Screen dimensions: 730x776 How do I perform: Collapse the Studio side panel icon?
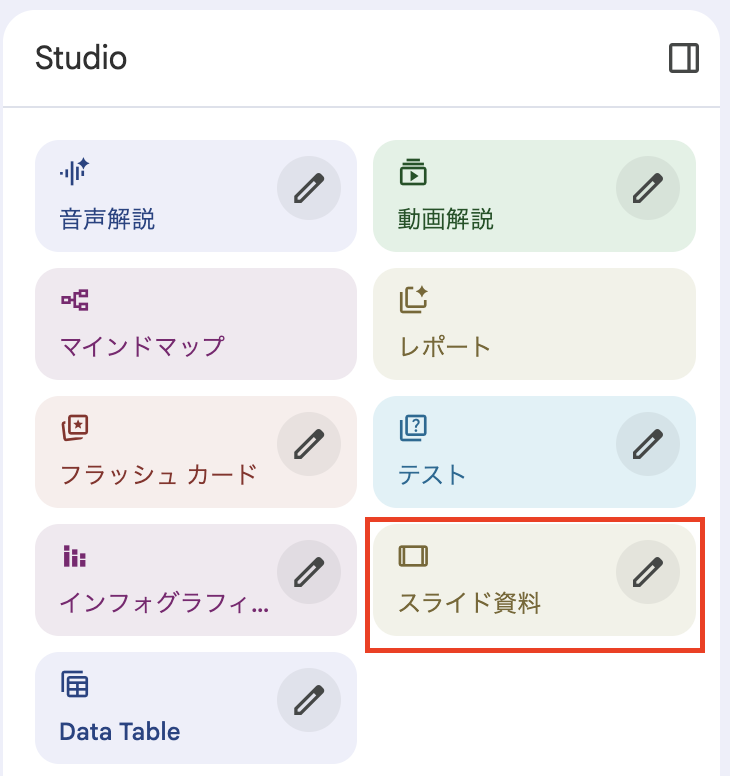684,58
